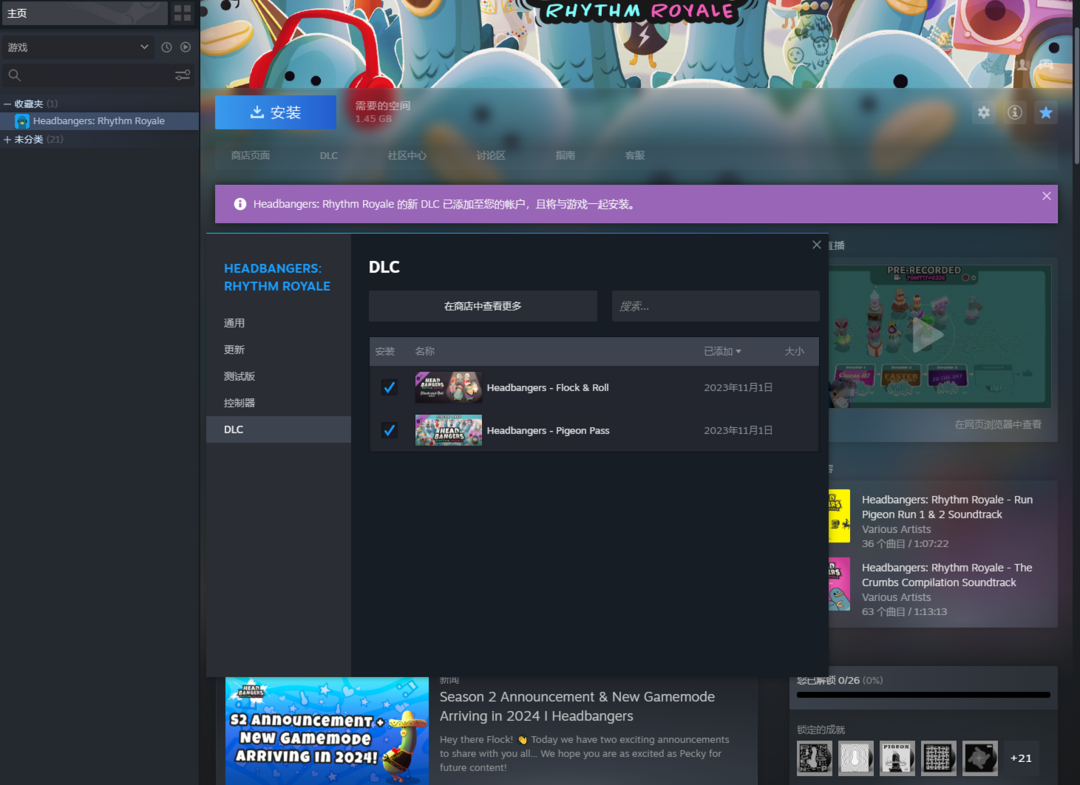1080x785 pixels.
Task: Click the ready-to-play filter icon
Action: [x=185, y=47]
